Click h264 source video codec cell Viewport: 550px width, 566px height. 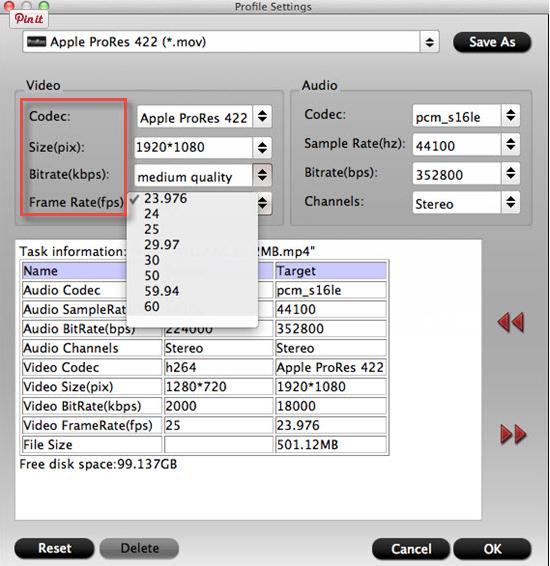pyautogui.click(x=218, y=367)
